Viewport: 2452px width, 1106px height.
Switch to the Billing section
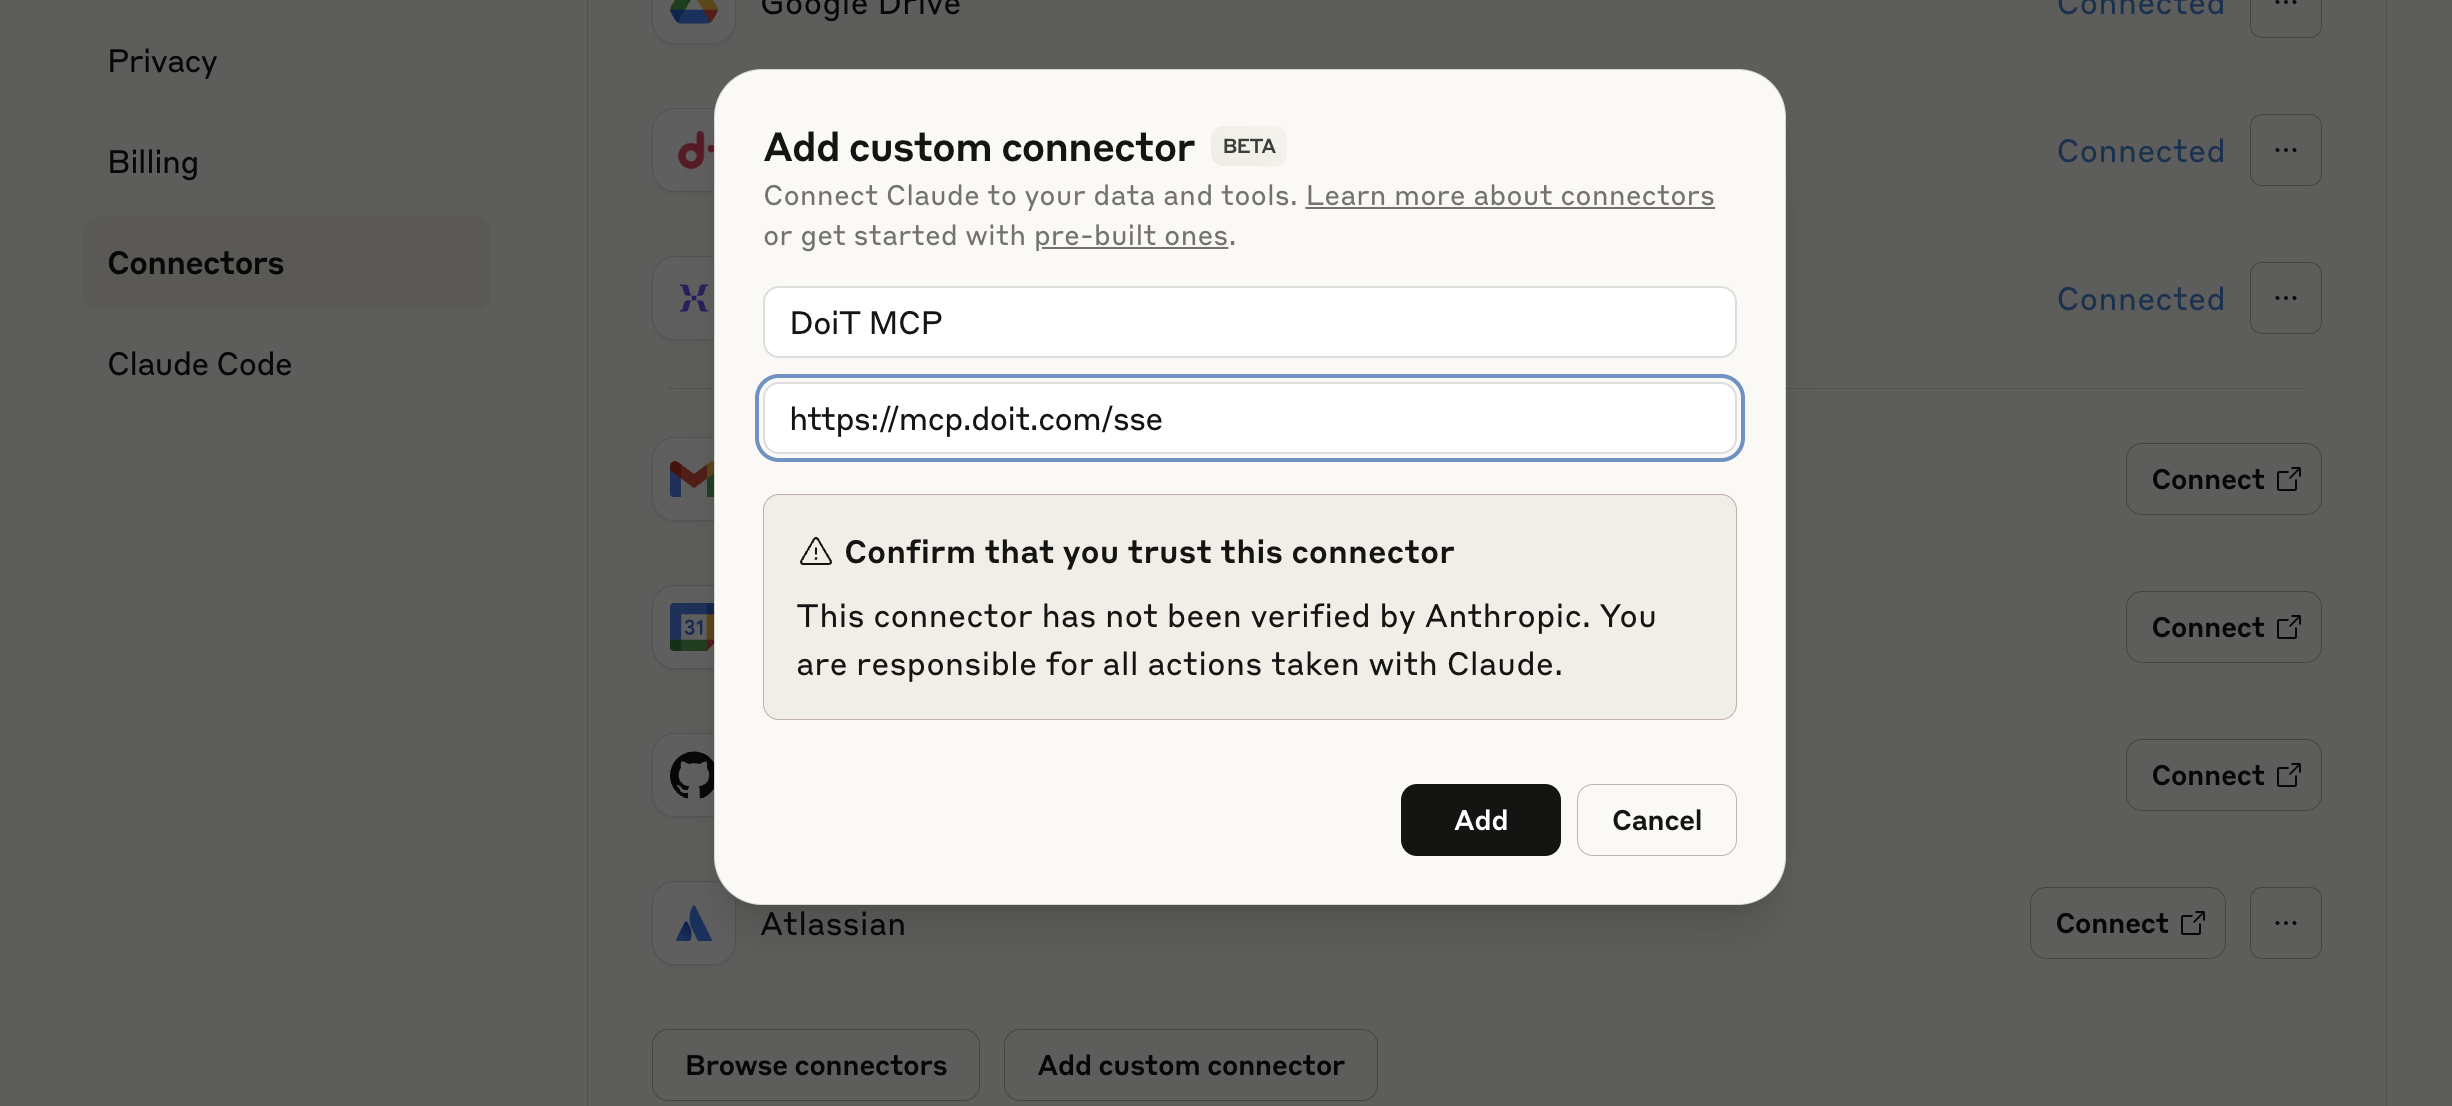point(152,162)
